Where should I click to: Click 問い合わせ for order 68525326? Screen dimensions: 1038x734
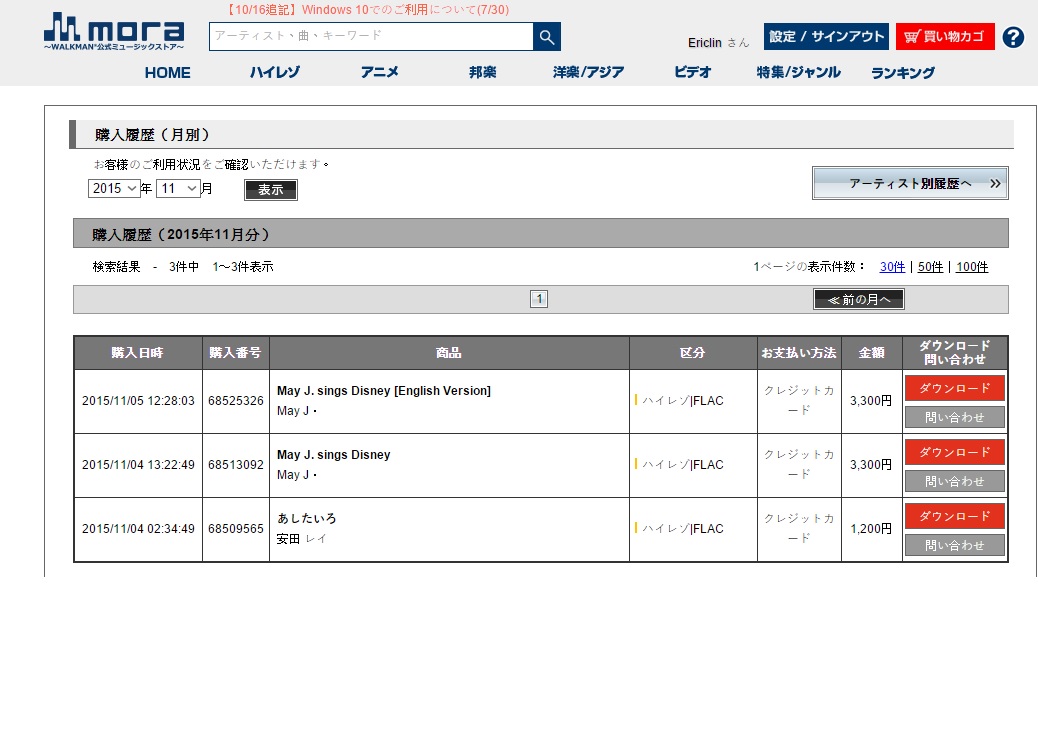(955, 418)
